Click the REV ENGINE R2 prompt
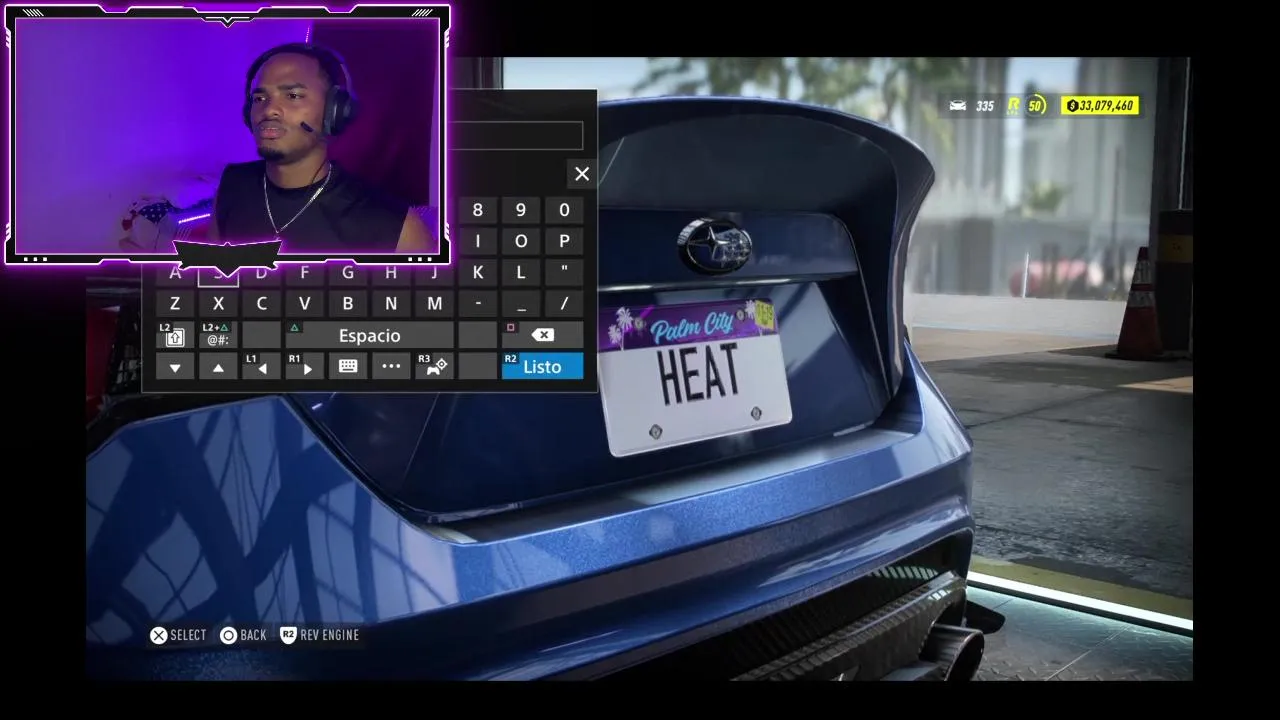 (319, 635)
